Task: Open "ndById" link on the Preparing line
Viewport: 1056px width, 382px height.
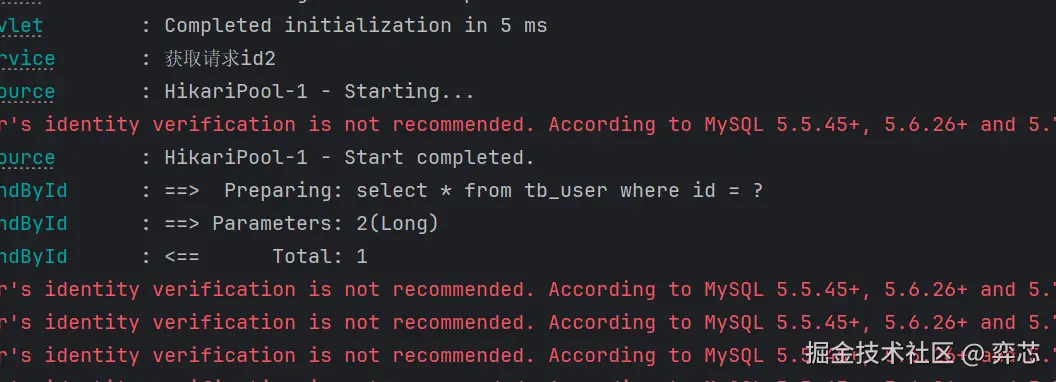Action: pos(33,191)
